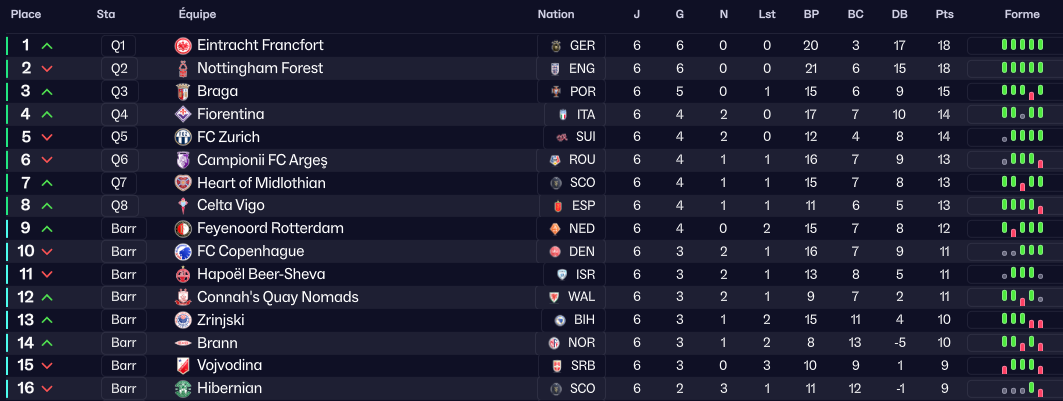Sort table by Pts column header
The height and width of the screenshot is (401, 1063).
pos(943,15)
